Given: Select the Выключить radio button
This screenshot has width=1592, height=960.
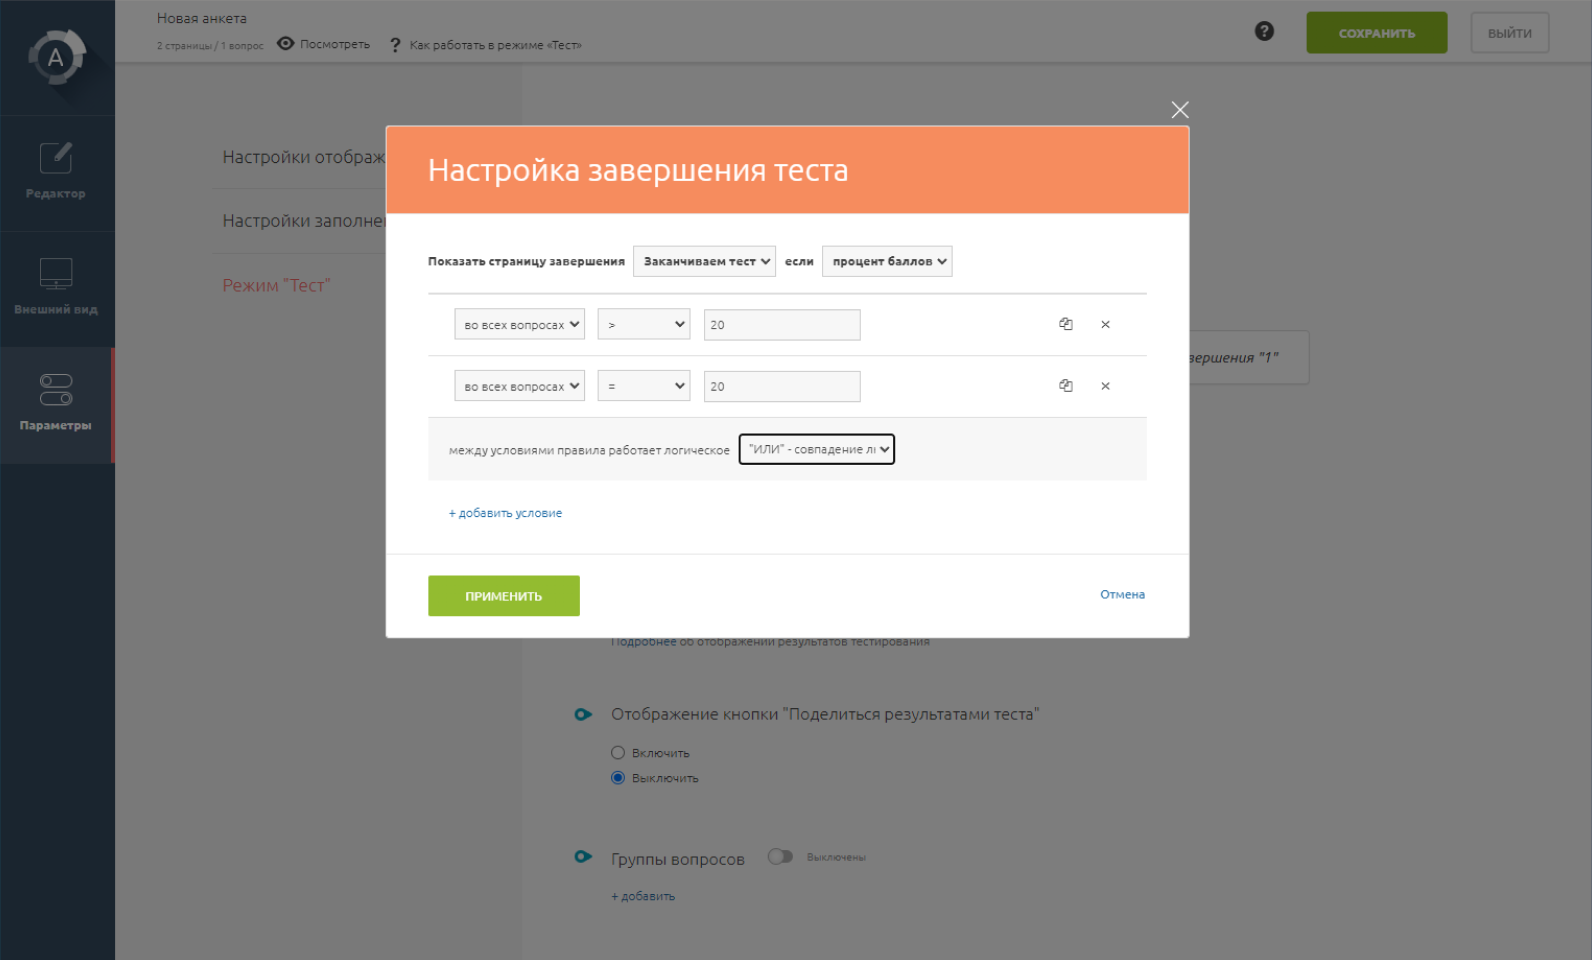Looking at the screenshot, I should tap(618, 778).
